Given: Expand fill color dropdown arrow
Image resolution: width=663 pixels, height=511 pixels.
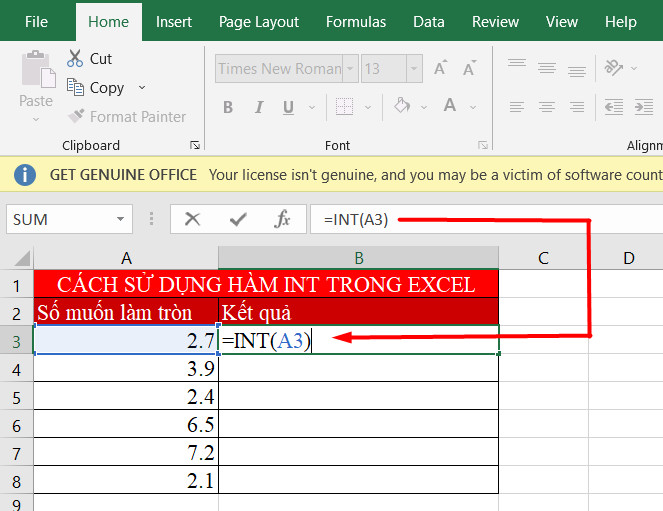Looking at the screenshot, I should click(424, 107).
